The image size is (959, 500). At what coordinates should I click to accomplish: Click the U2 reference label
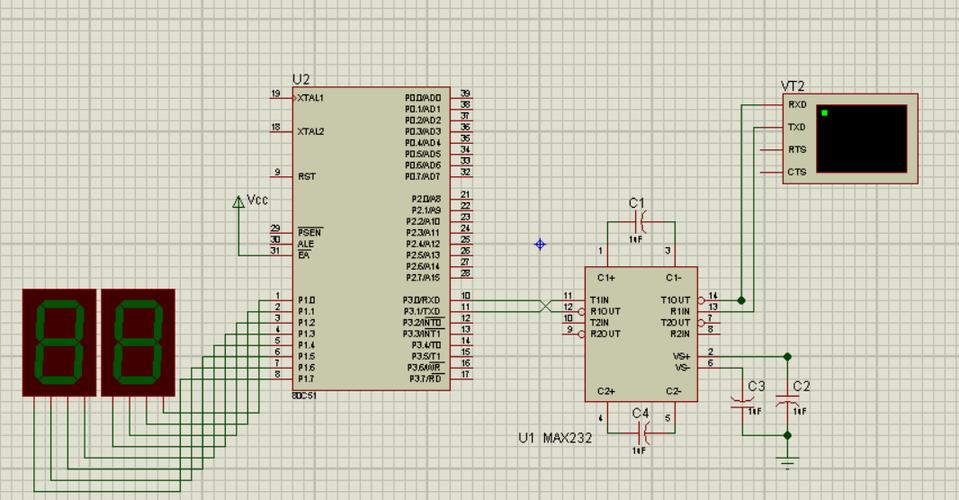pos(301,79)
